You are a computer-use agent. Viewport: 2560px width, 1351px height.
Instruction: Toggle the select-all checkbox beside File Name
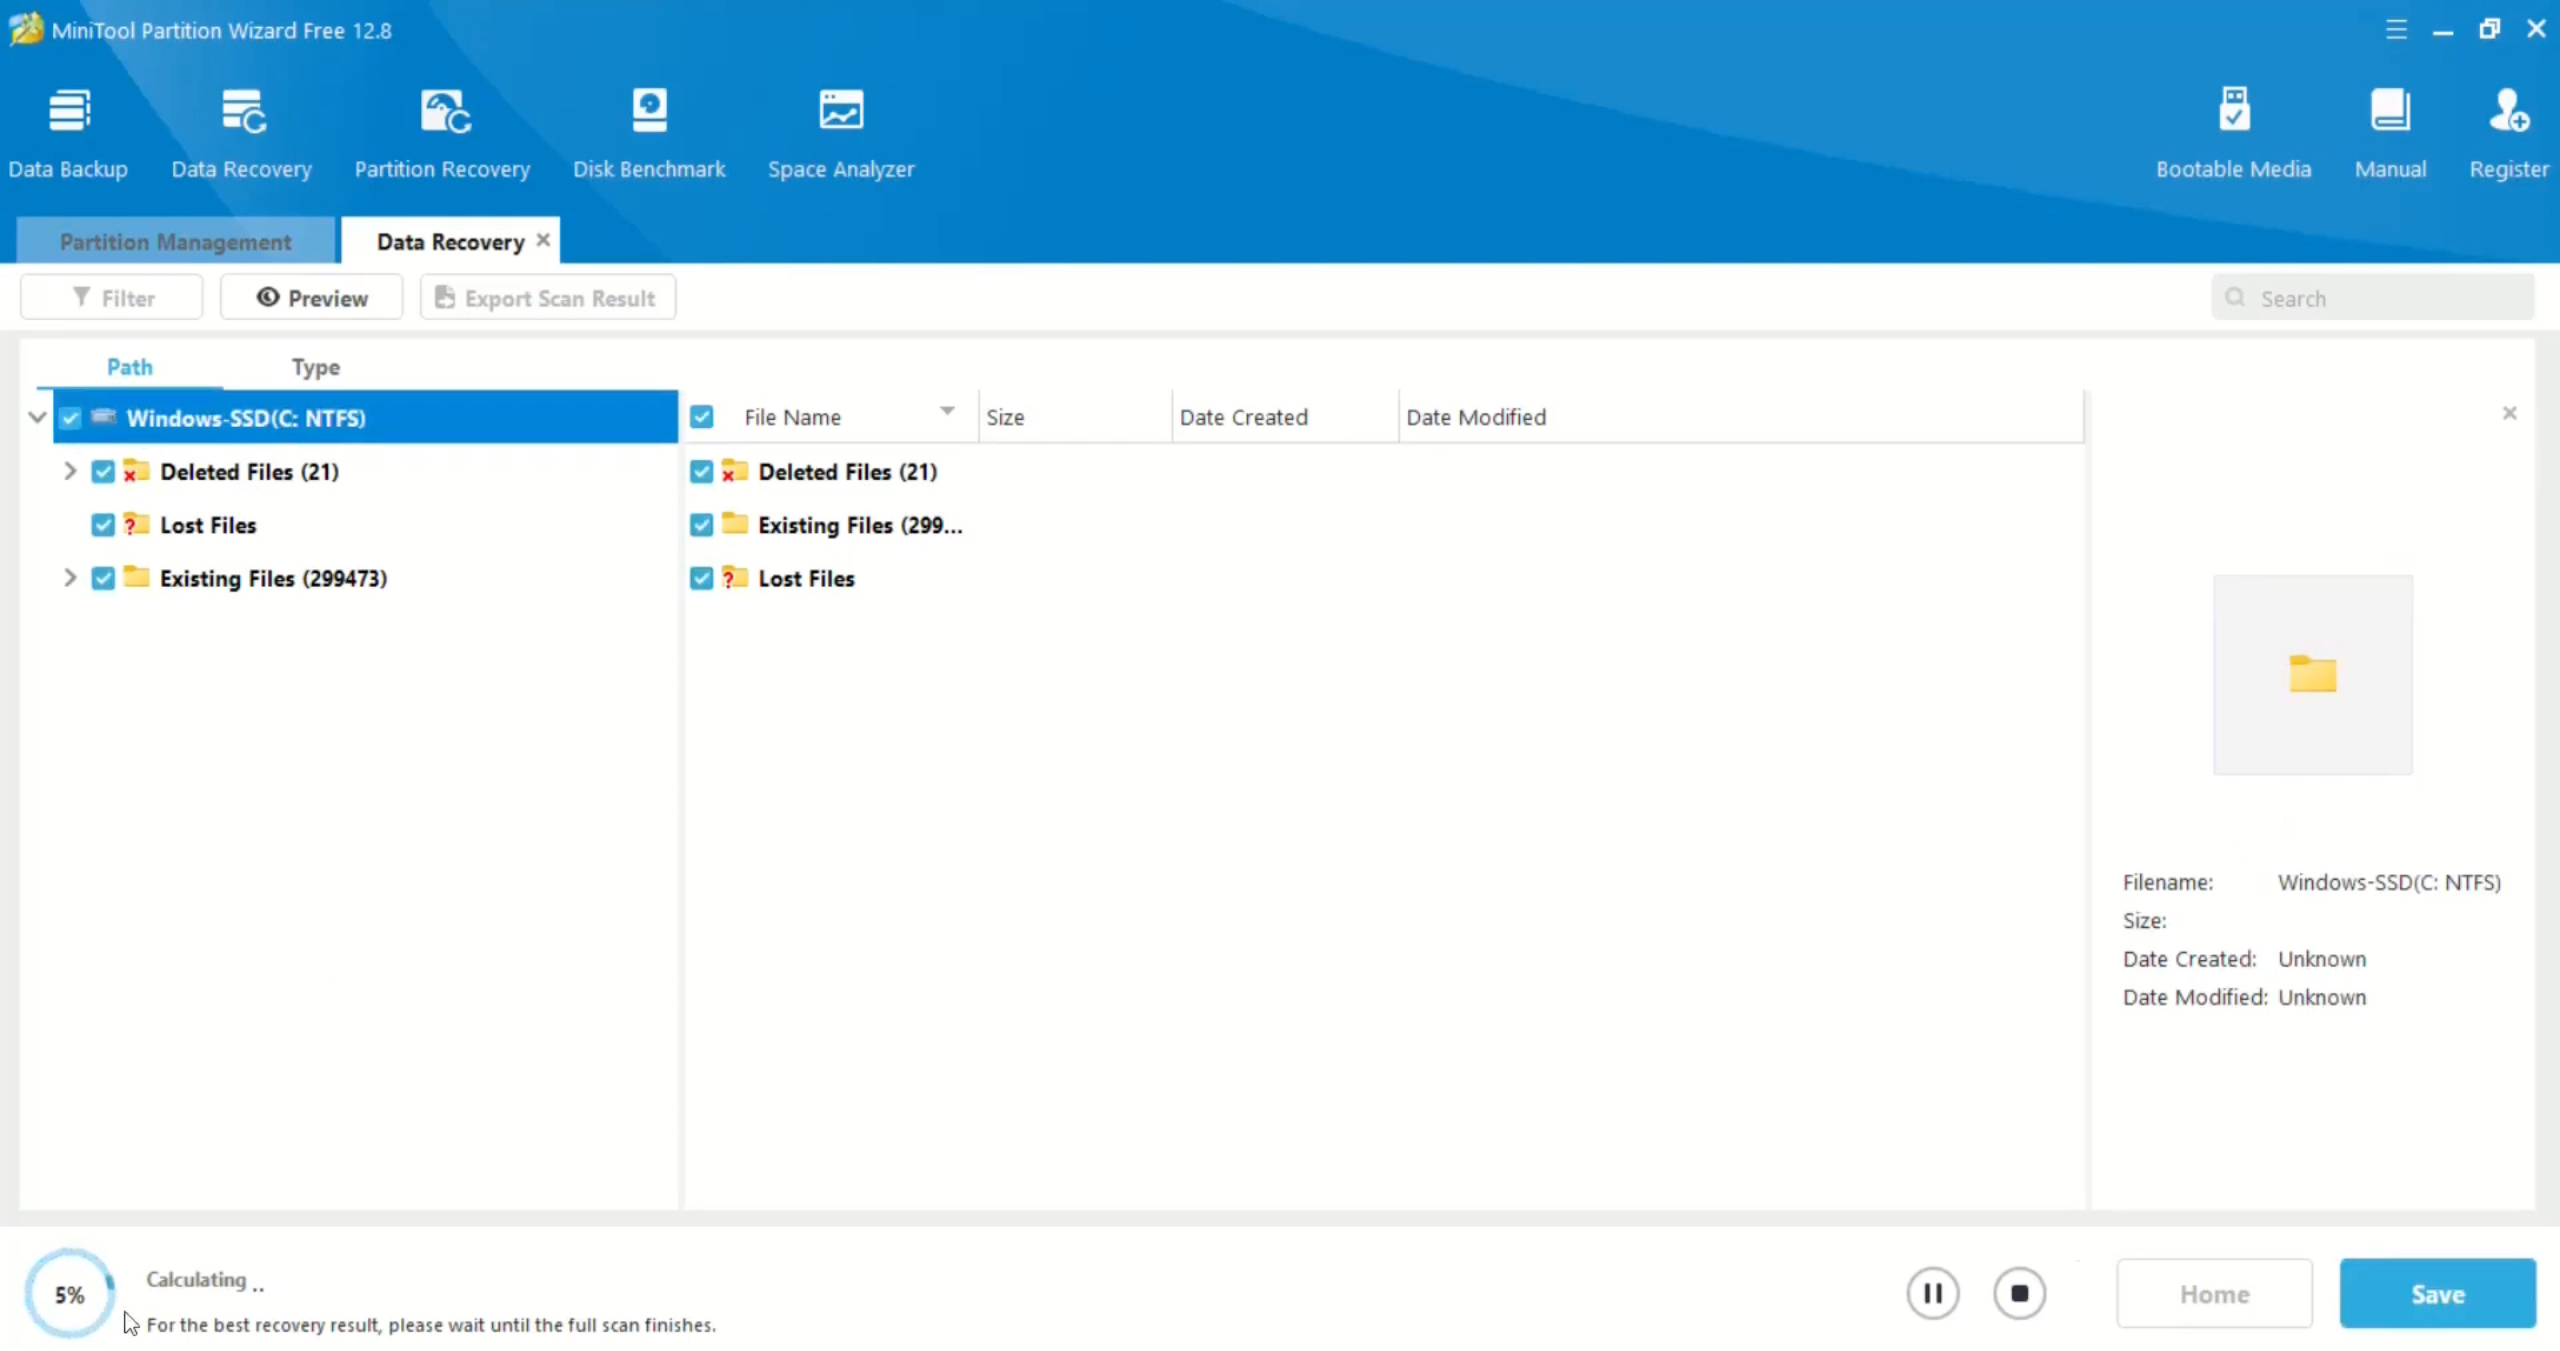[x=702, y=417]
